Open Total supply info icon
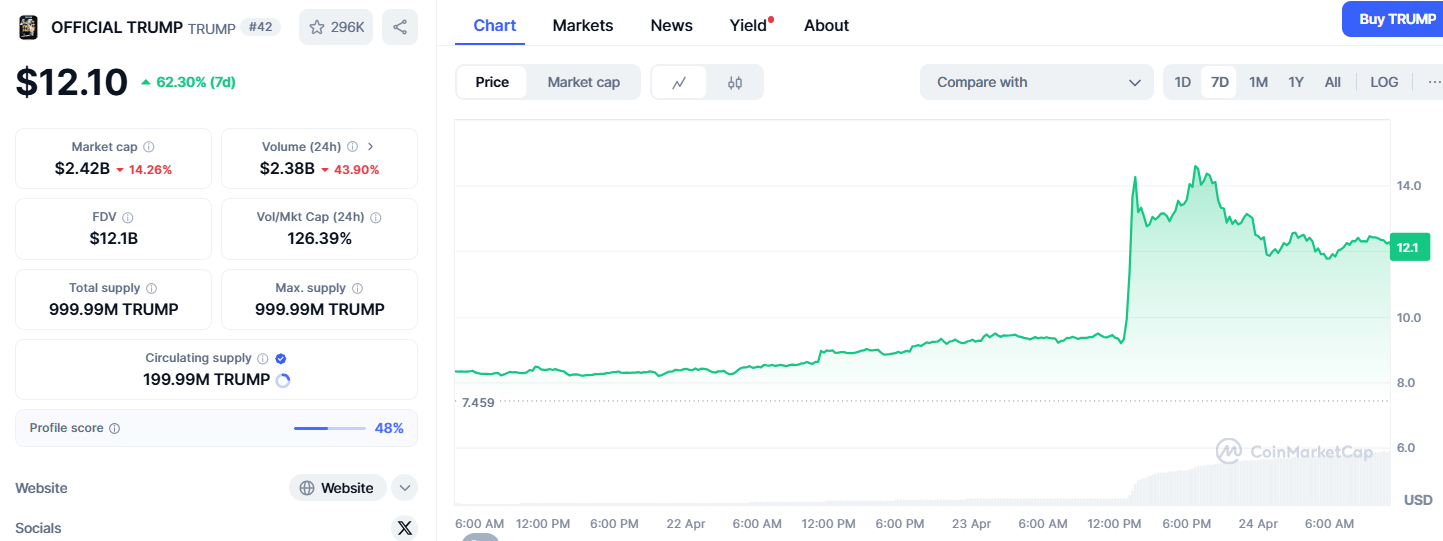 click(x=152, y=288)
